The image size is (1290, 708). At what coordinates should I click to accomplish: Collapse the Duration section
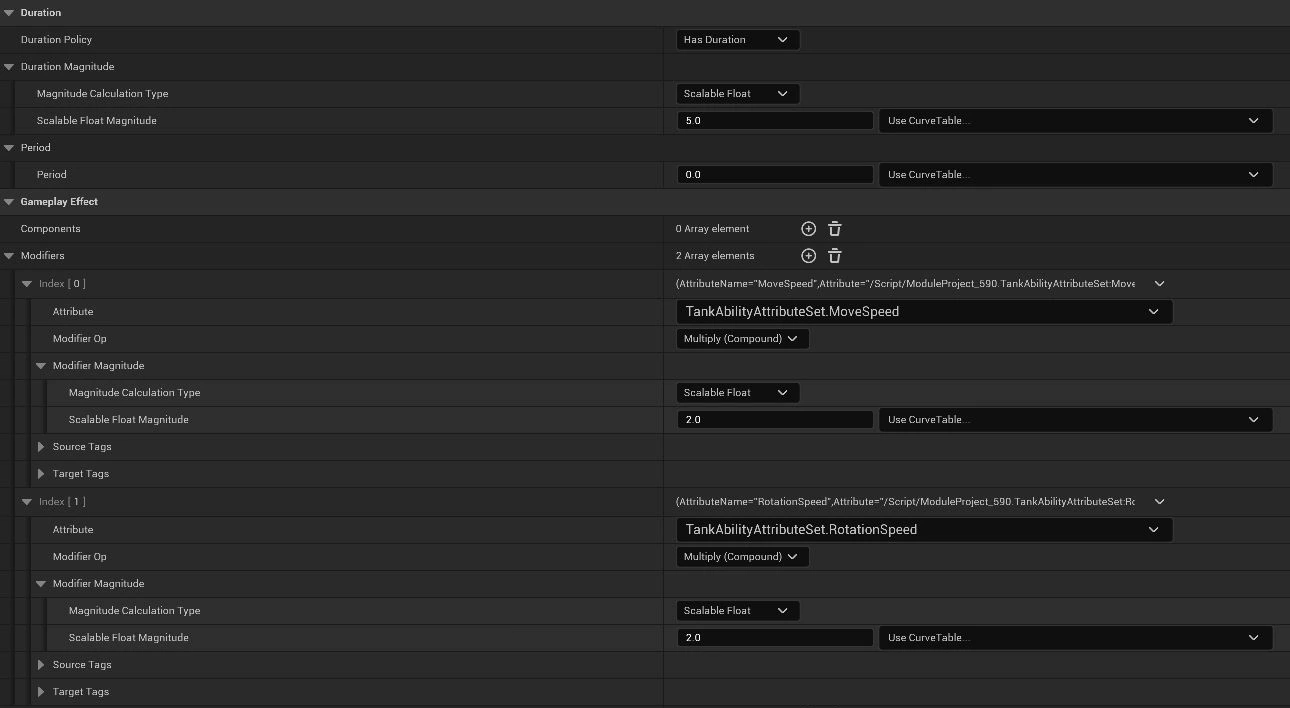[9, 13]
